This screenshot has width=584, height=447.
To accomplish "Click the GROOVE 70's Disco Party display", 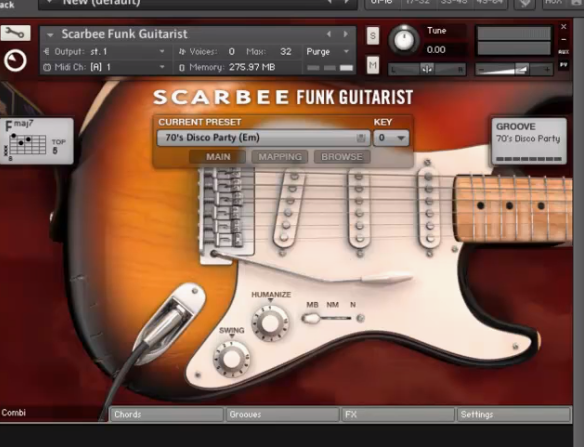I will point(529,141).
